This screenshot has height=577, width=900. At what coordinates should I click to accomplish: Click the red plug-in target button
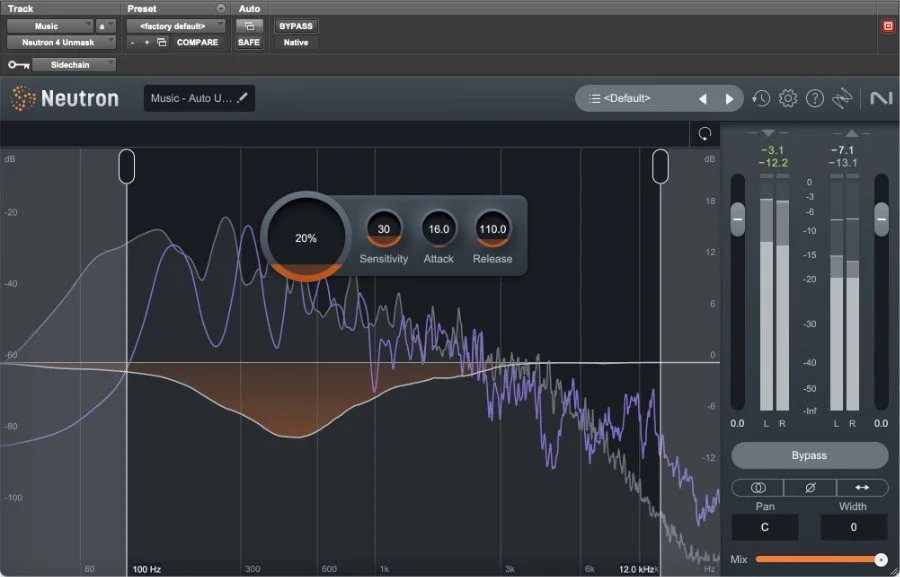point(888,26)
